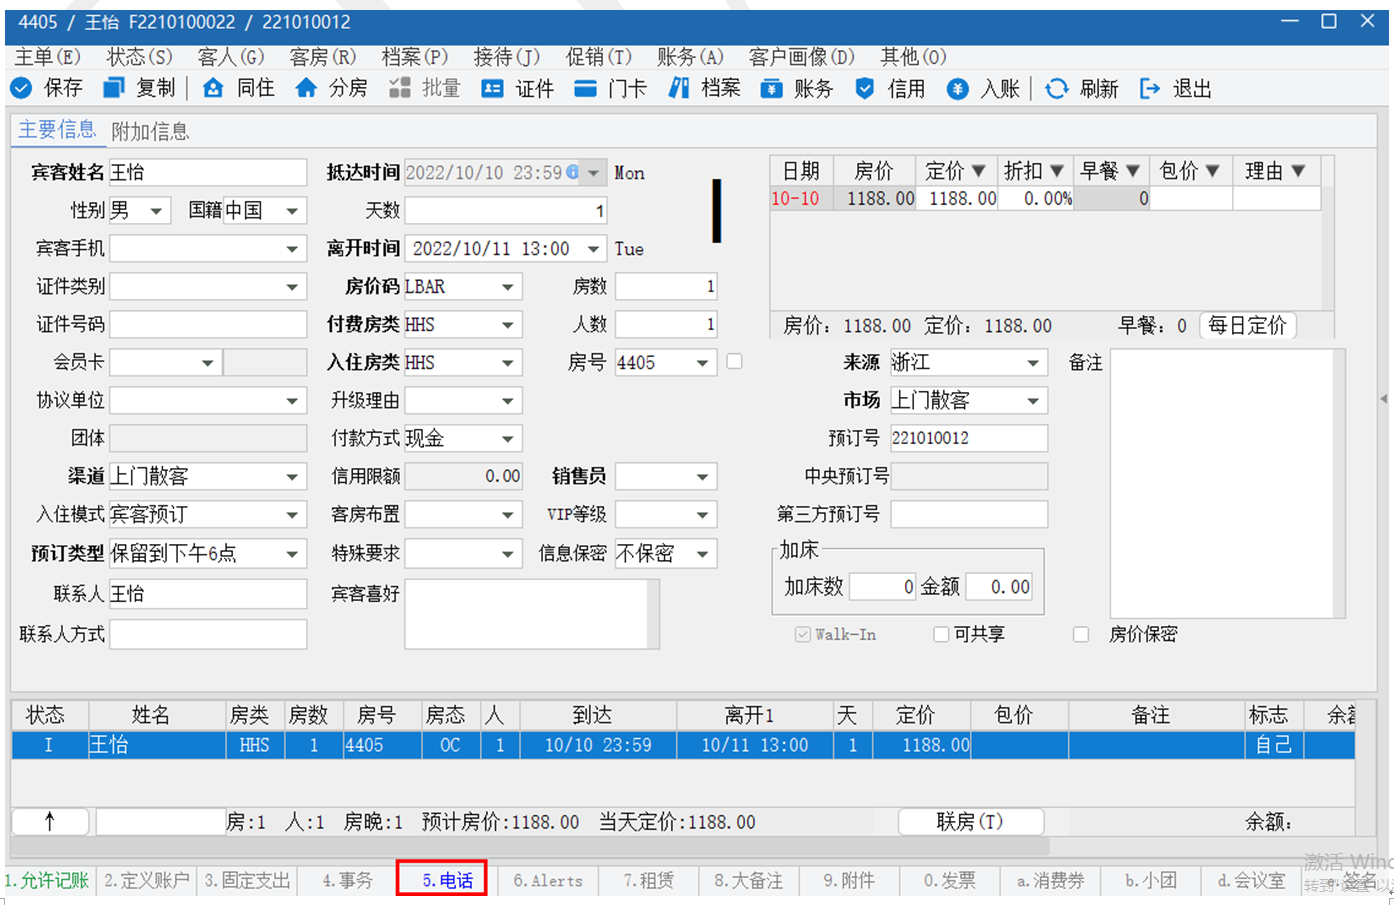Screen dimensions: 1394x905
Task: Enable the 房价保密 checkbox
Action: pyautogui.click(x=1080, y=634)
